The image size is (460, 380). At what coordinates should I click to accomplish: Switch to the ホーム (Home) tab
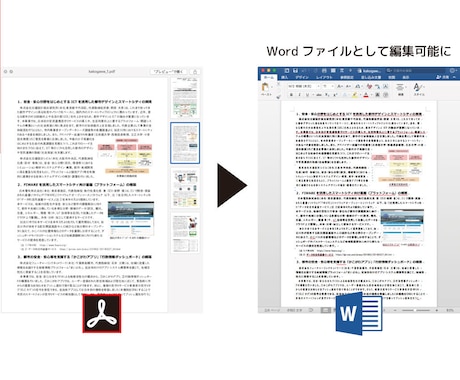click(269, 77)
